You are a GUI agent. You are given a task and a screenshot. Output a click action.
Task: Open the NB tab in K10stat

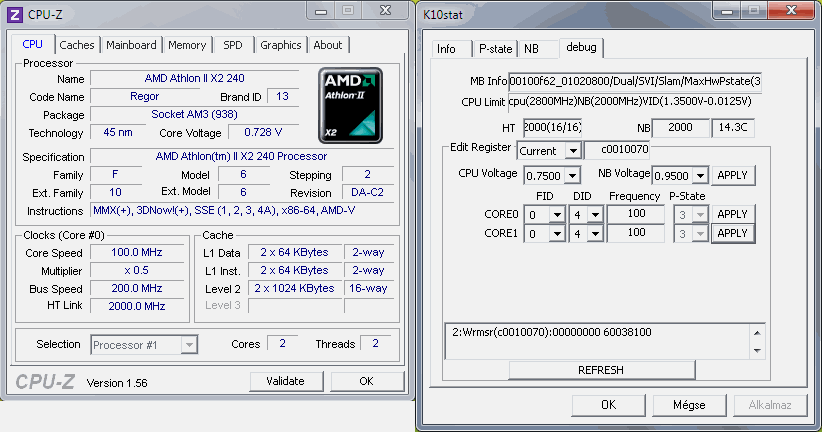(x=531, y=49)
